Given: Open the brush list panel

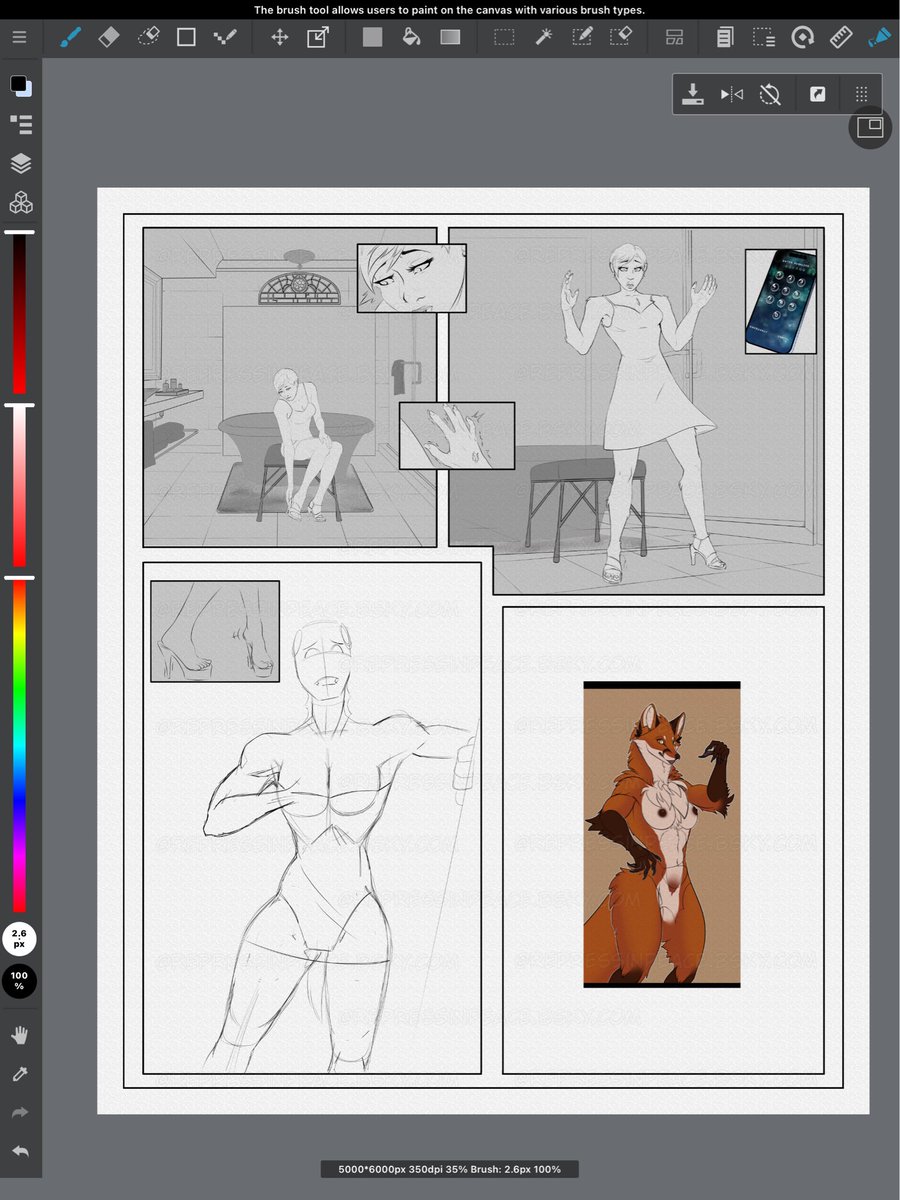Looking at the screenshot, I should [21, 124].
